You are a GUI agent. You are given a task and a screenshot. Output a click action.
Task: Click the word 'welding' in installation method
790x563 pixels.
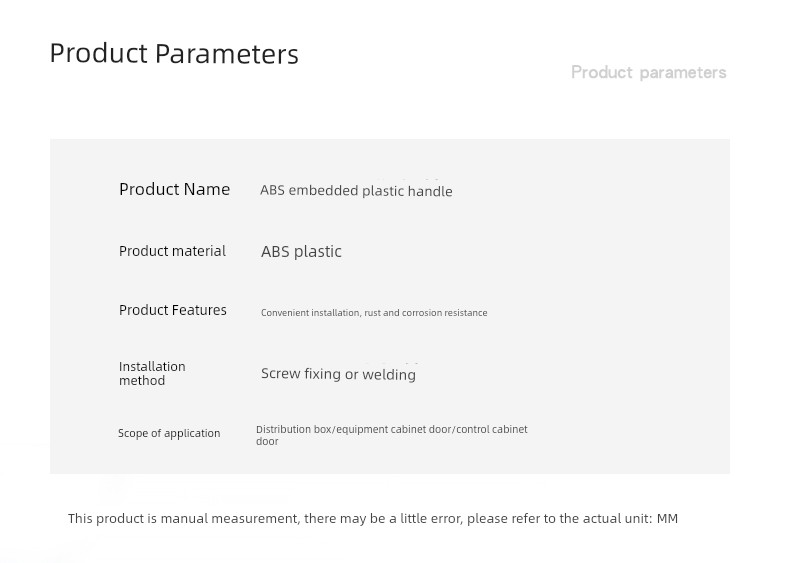pyautogui.click(x=389, y=374)
